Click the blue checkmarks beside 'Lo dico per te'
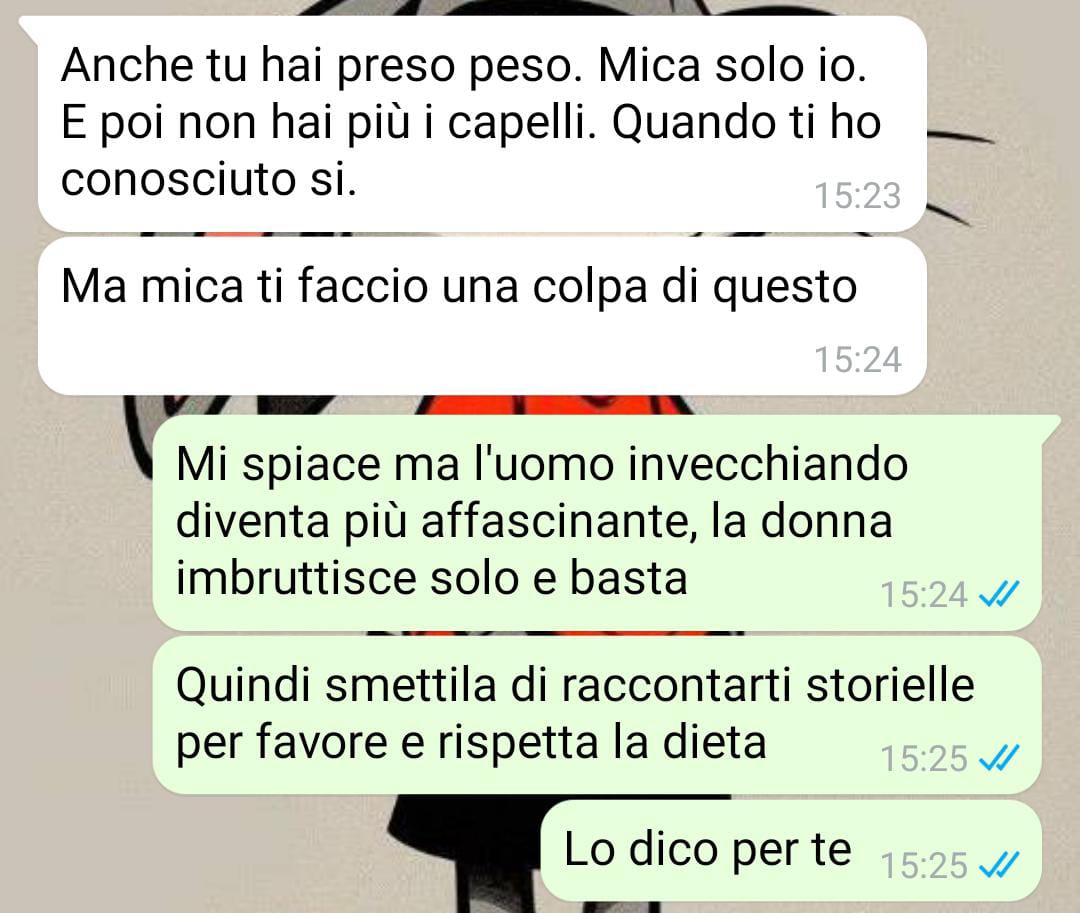This screenshot has height=913, width=1080. (x=998, y=865)
